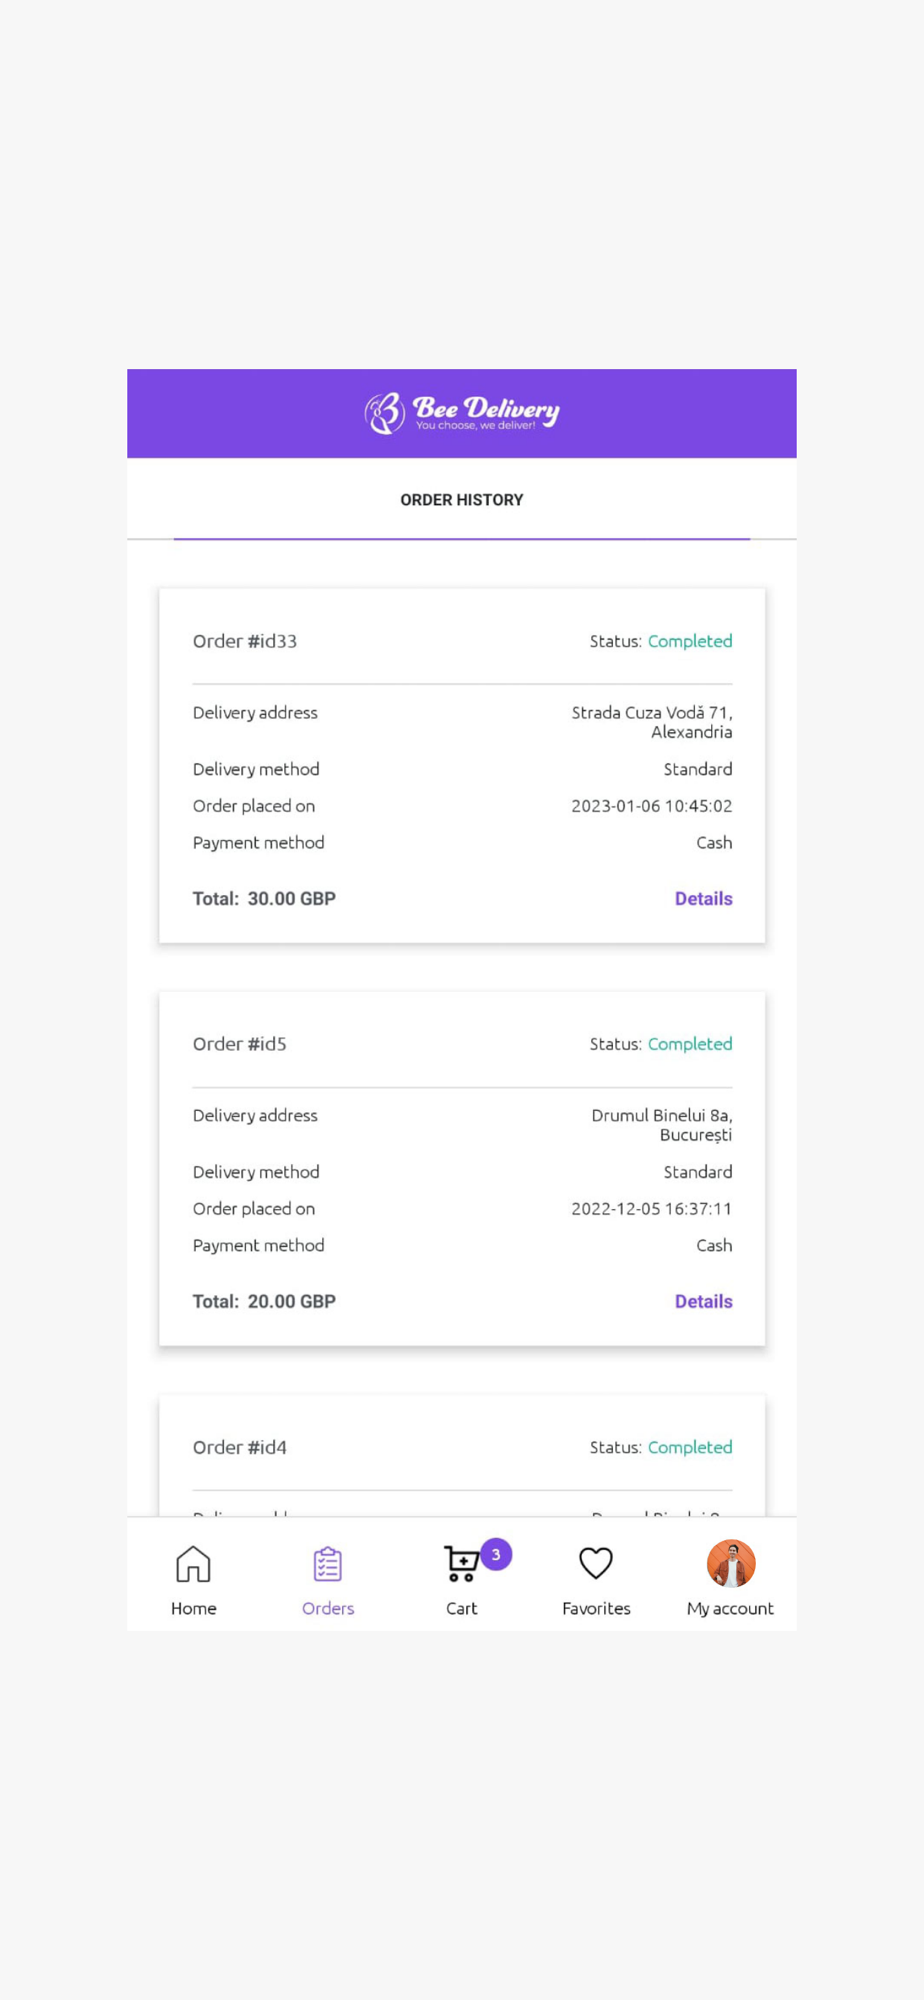The image size is (924, 2000).
Task: Open the shopping Cart icon
Action: 461,1565
